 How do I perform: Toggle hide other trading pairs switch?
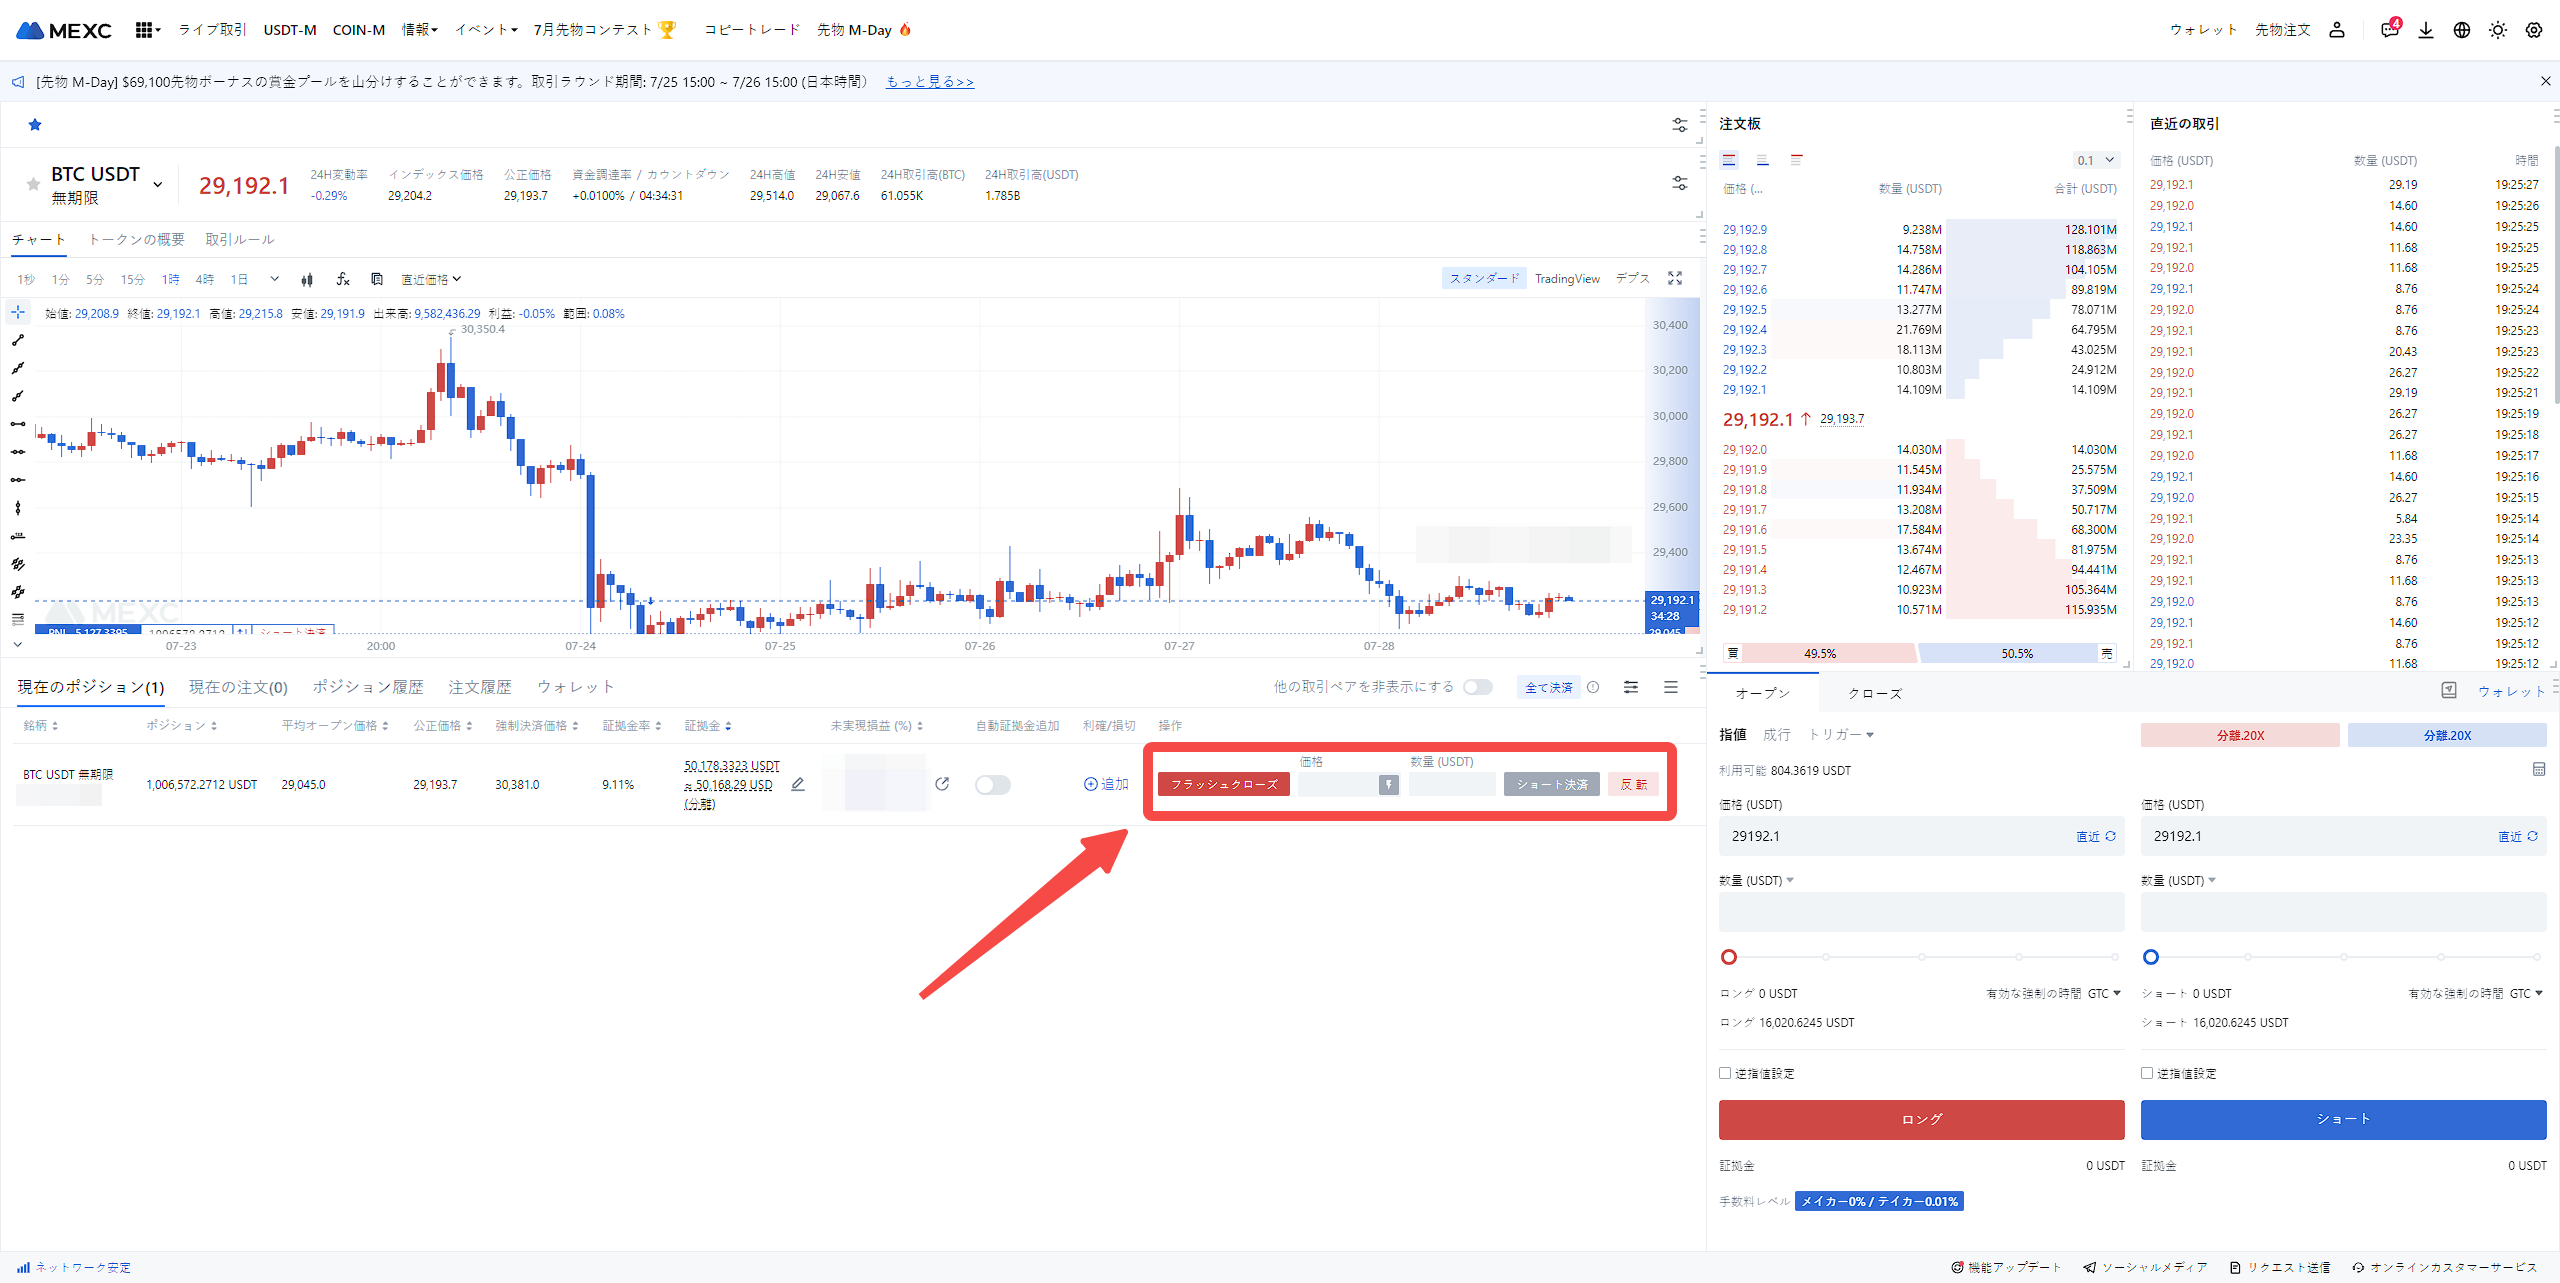point(1477,687)
